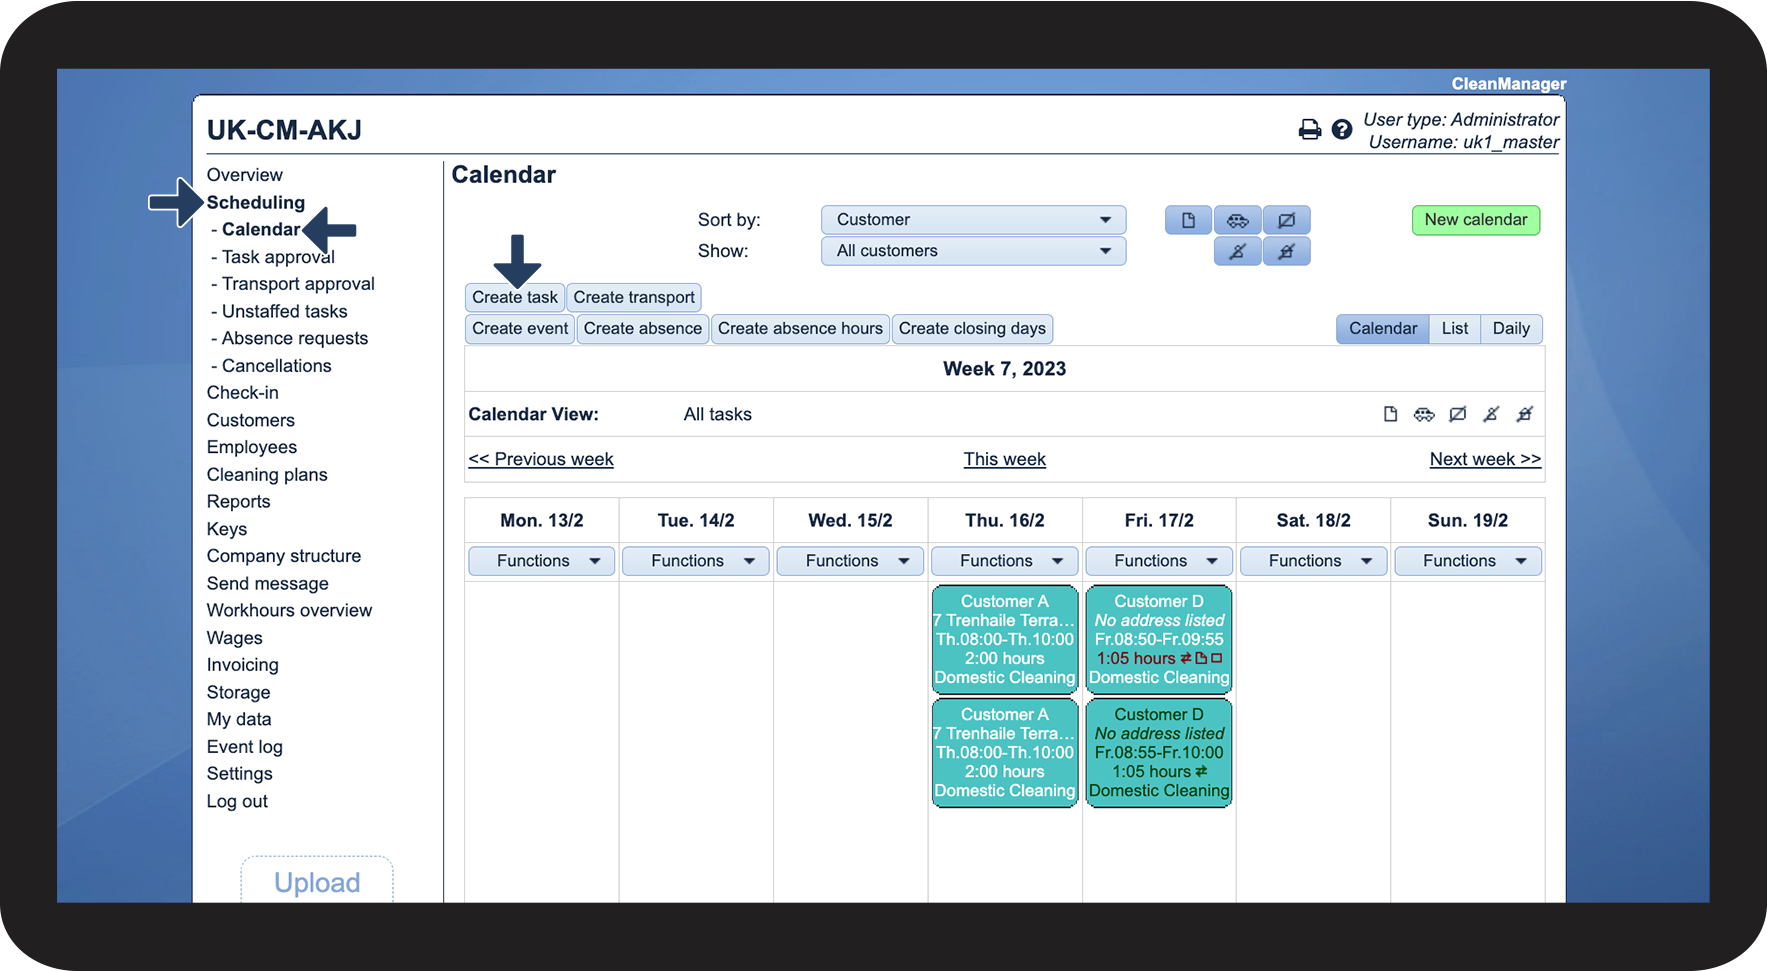This screenshot has width=1767, height=971.
Task: Open Show All customers dropdown
Action: click(x=973, y=251)
